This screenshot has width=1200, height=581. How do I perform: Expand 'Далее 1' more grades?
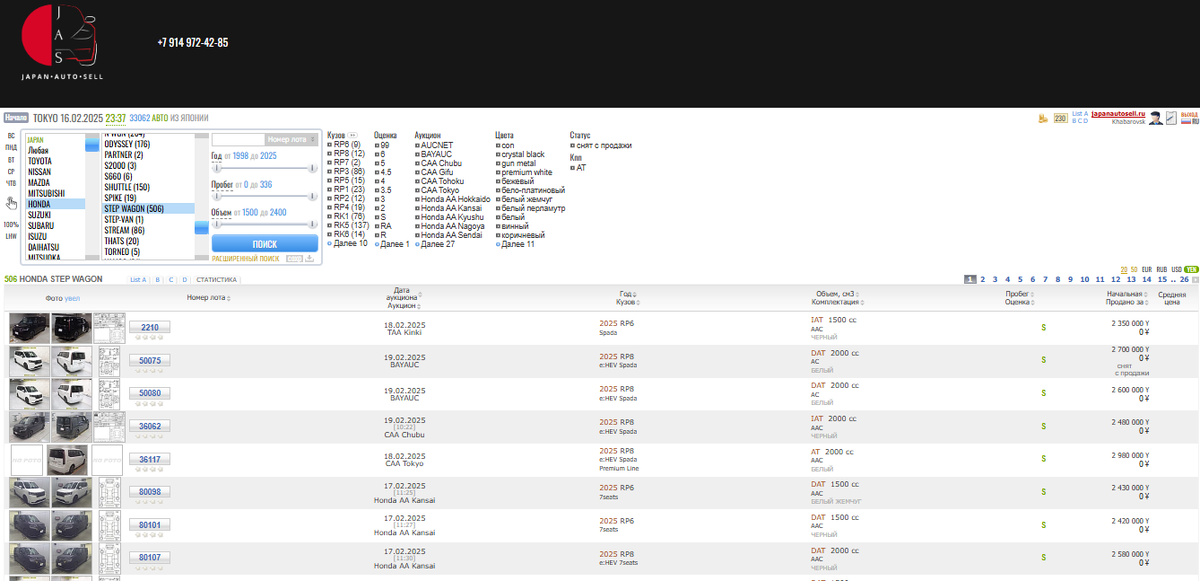(x=393, y=243)
